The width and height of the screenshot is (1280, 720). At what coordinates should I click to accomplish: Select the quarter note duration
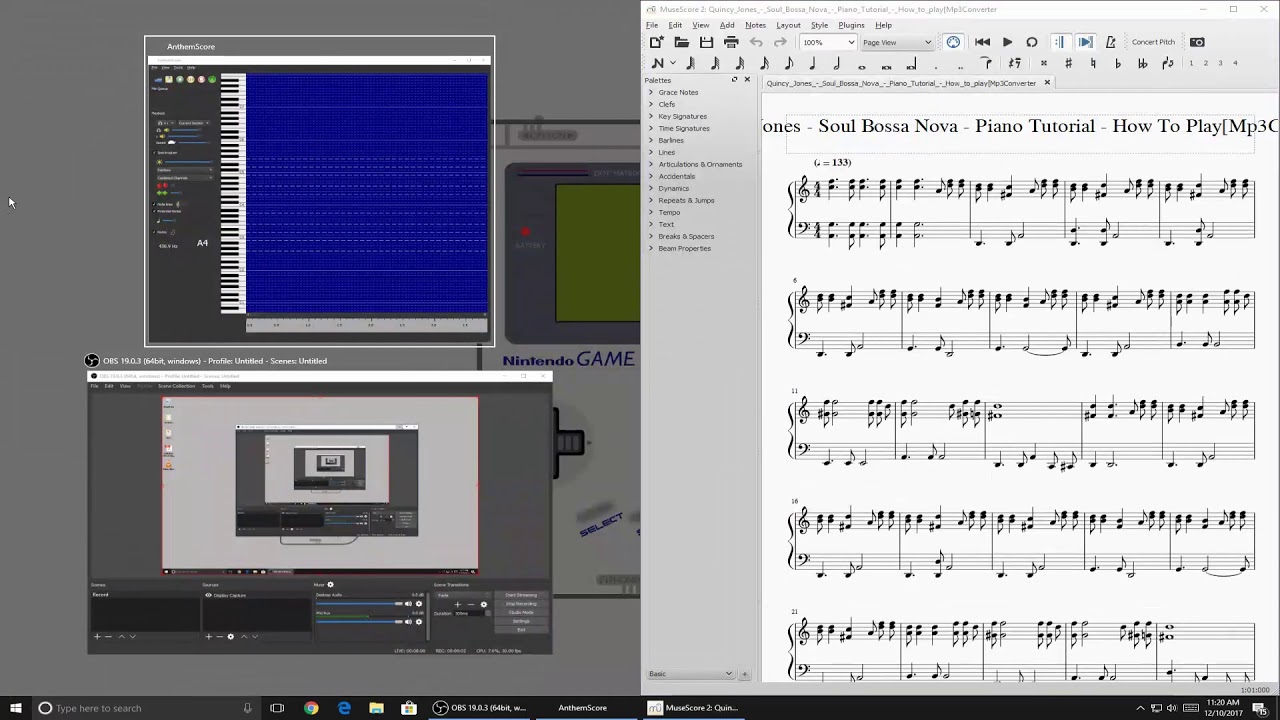pyautogui.click(x=813, y=63)
